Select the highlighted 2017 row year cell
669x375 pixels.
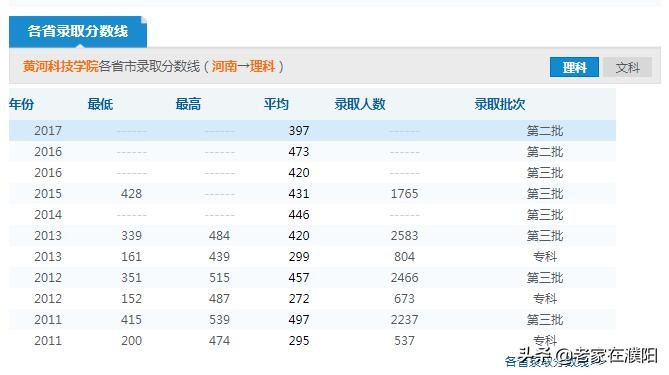click(48, 131)
